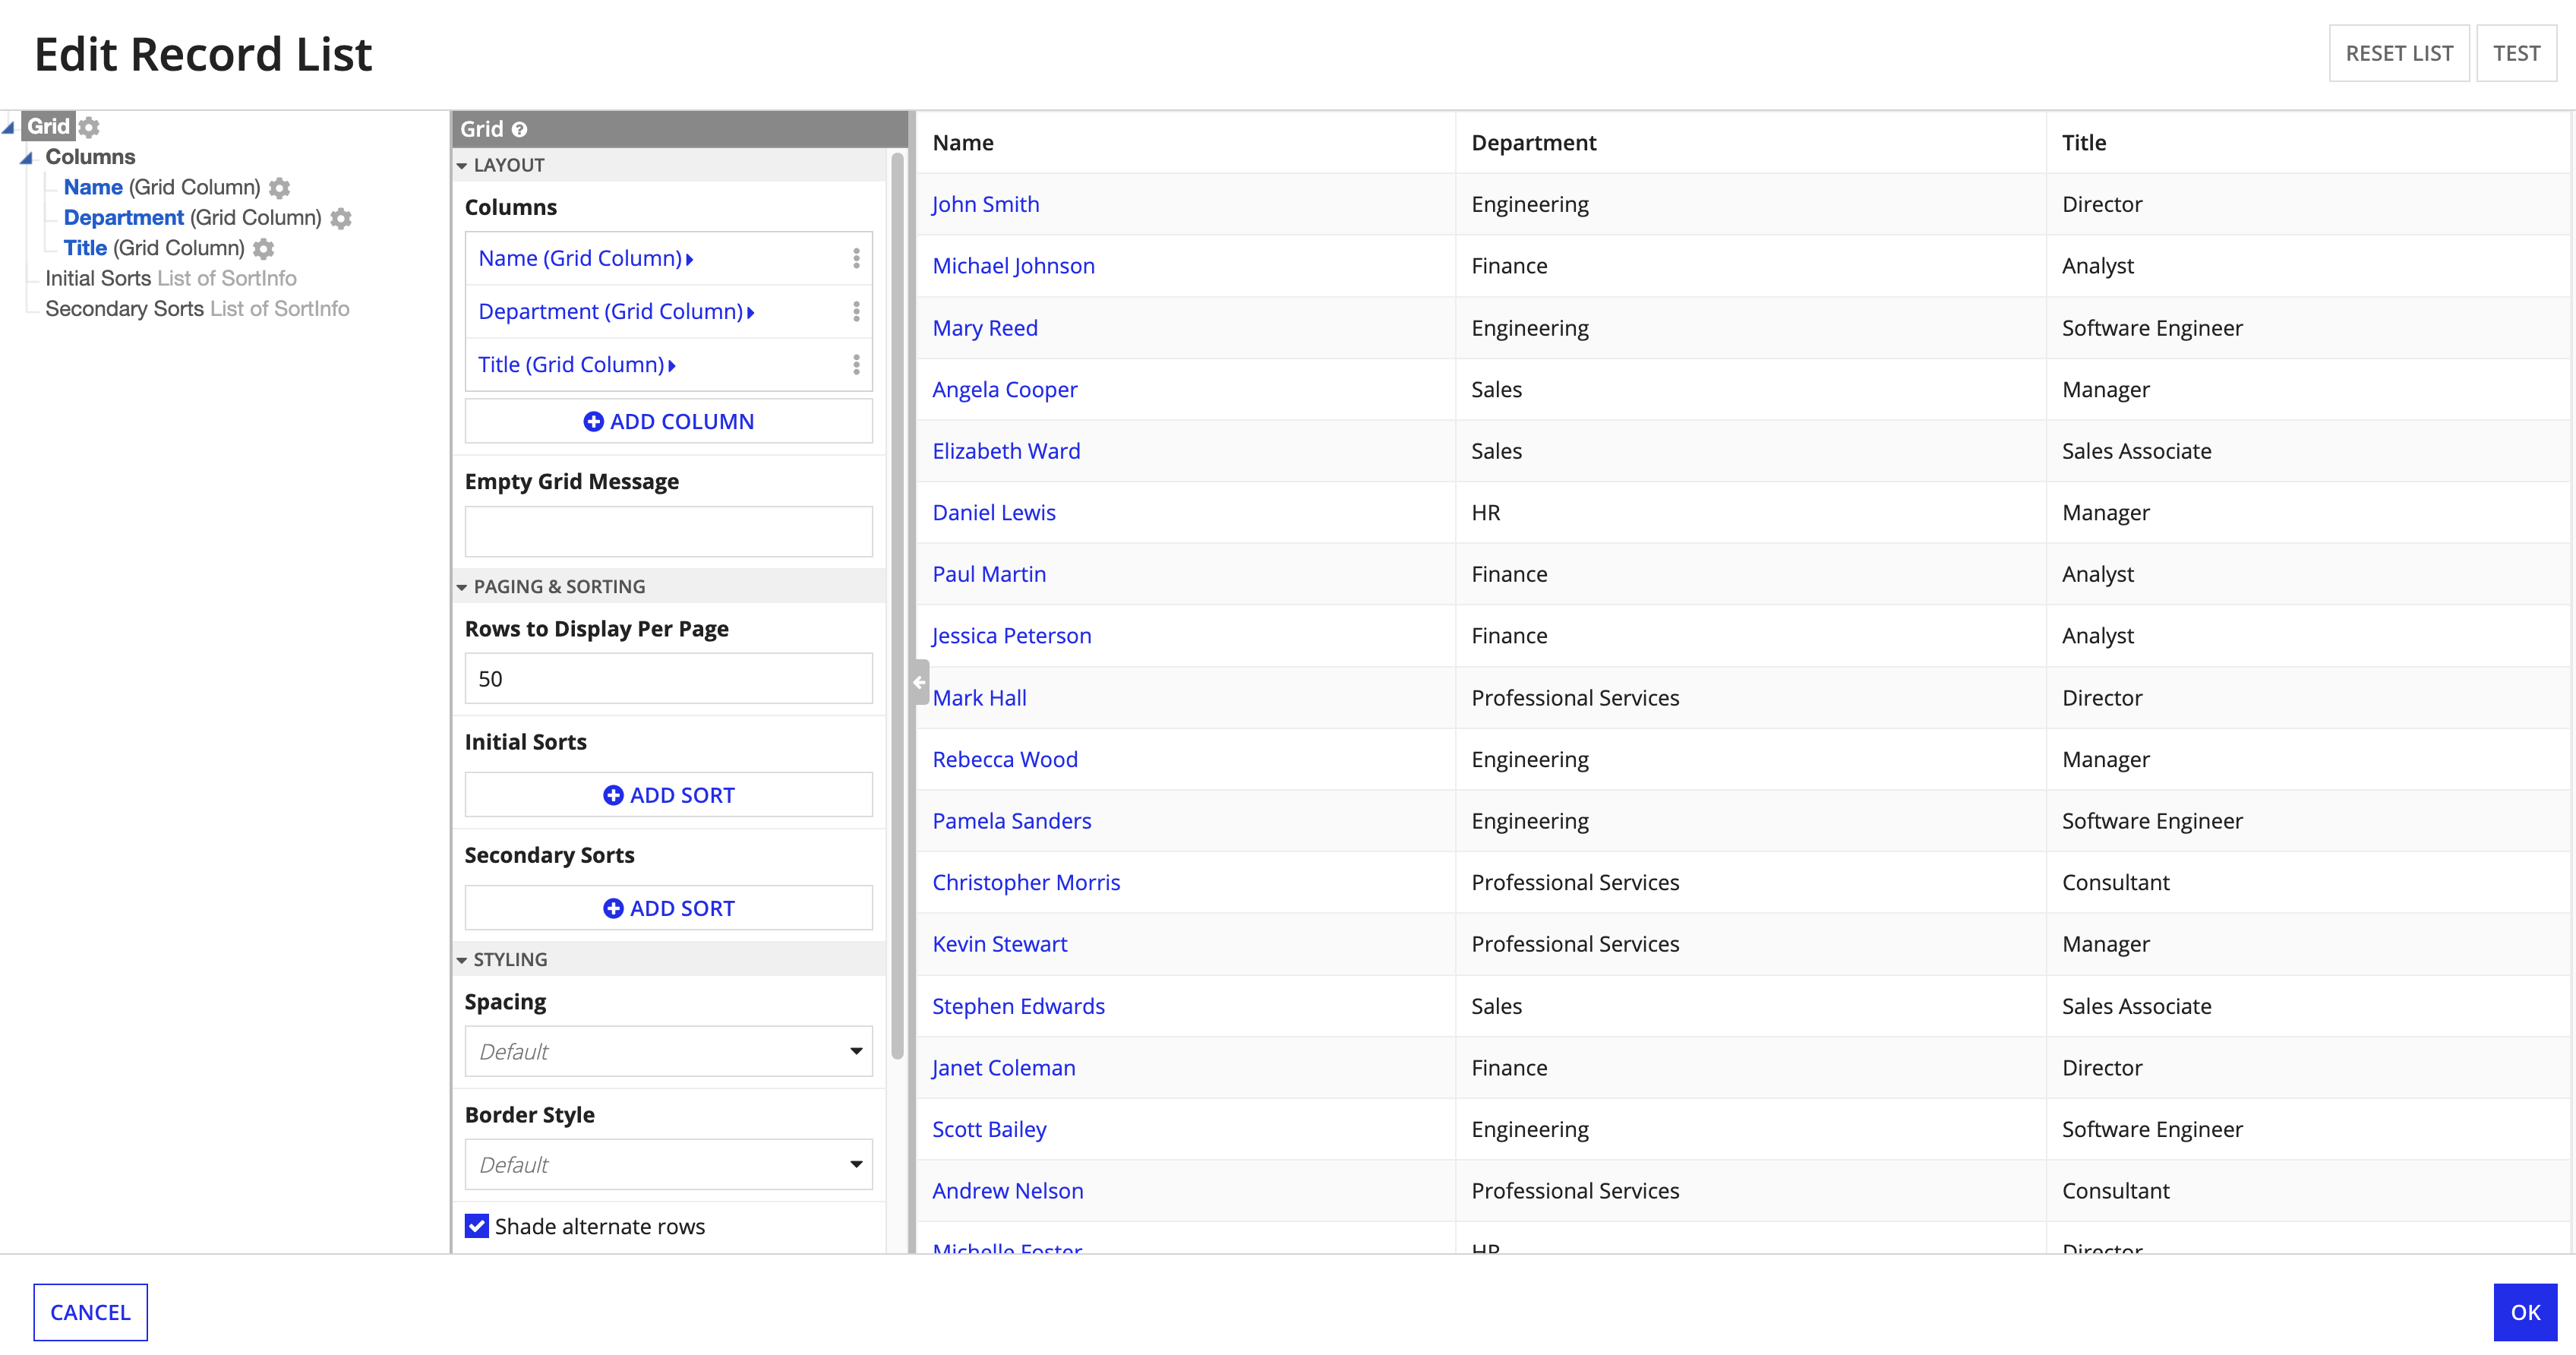Viewport: 2576px width, 1355px height.
Task: Open Michael Johnson record link
Action: point(1014,266)
